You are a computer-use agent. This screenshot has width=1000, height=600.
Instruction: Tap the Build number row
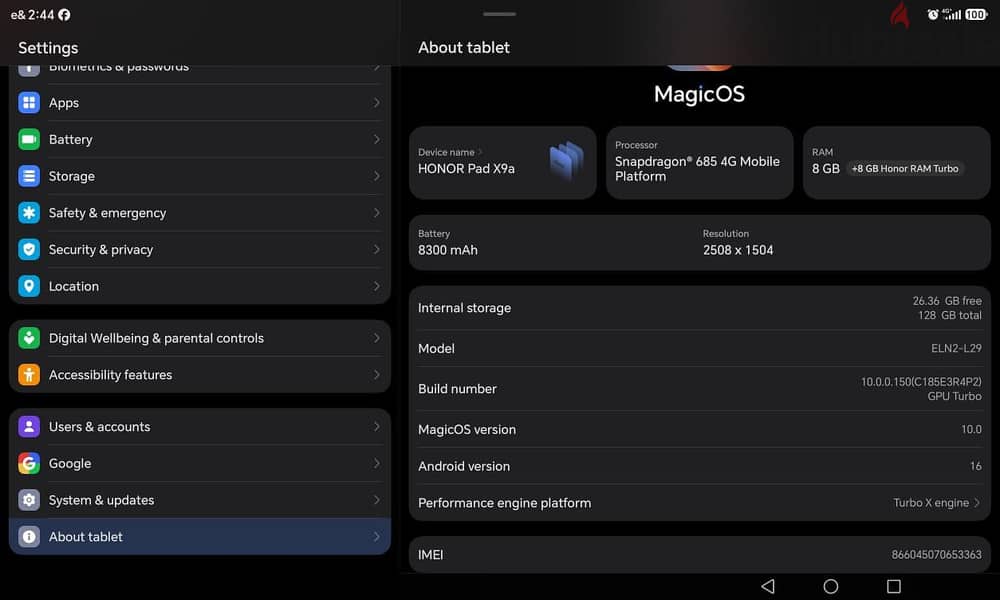click(x=700, y=389)
